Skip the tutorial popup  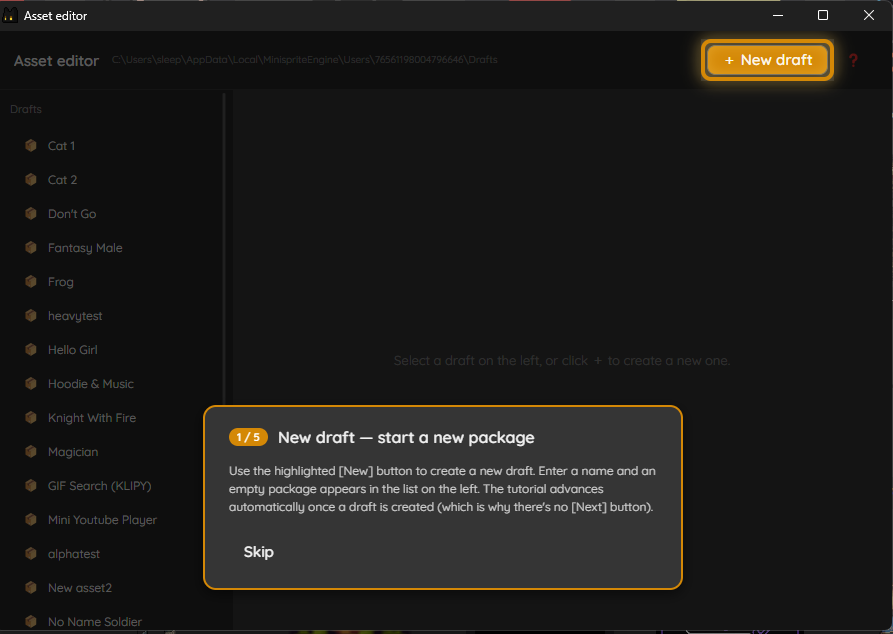(x=259, y=552)
